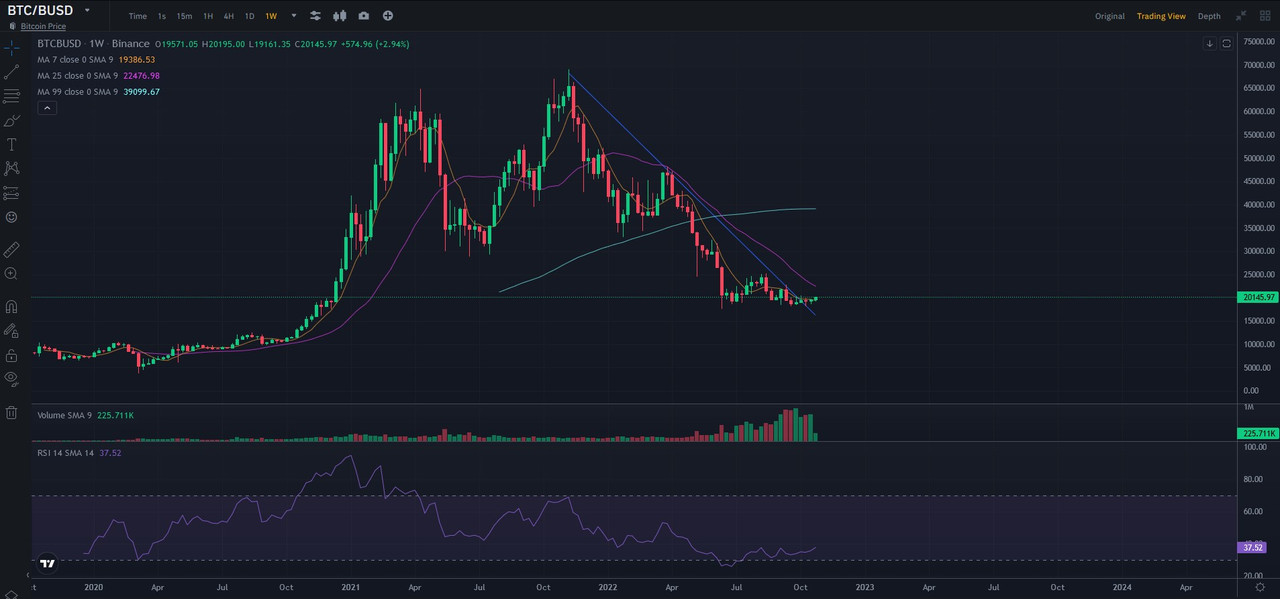This screenshot has height=599, width=1280.
Task: Select the Volume SMA 9 legend
Action: pyautogui.click(x=85, y=414)
